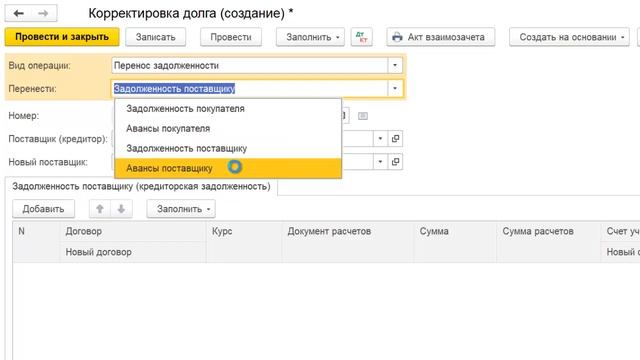Screen dimensions: 640x360
Task: Open Поставщик (кредитор) record via open icon
Action: click(395, 139)
